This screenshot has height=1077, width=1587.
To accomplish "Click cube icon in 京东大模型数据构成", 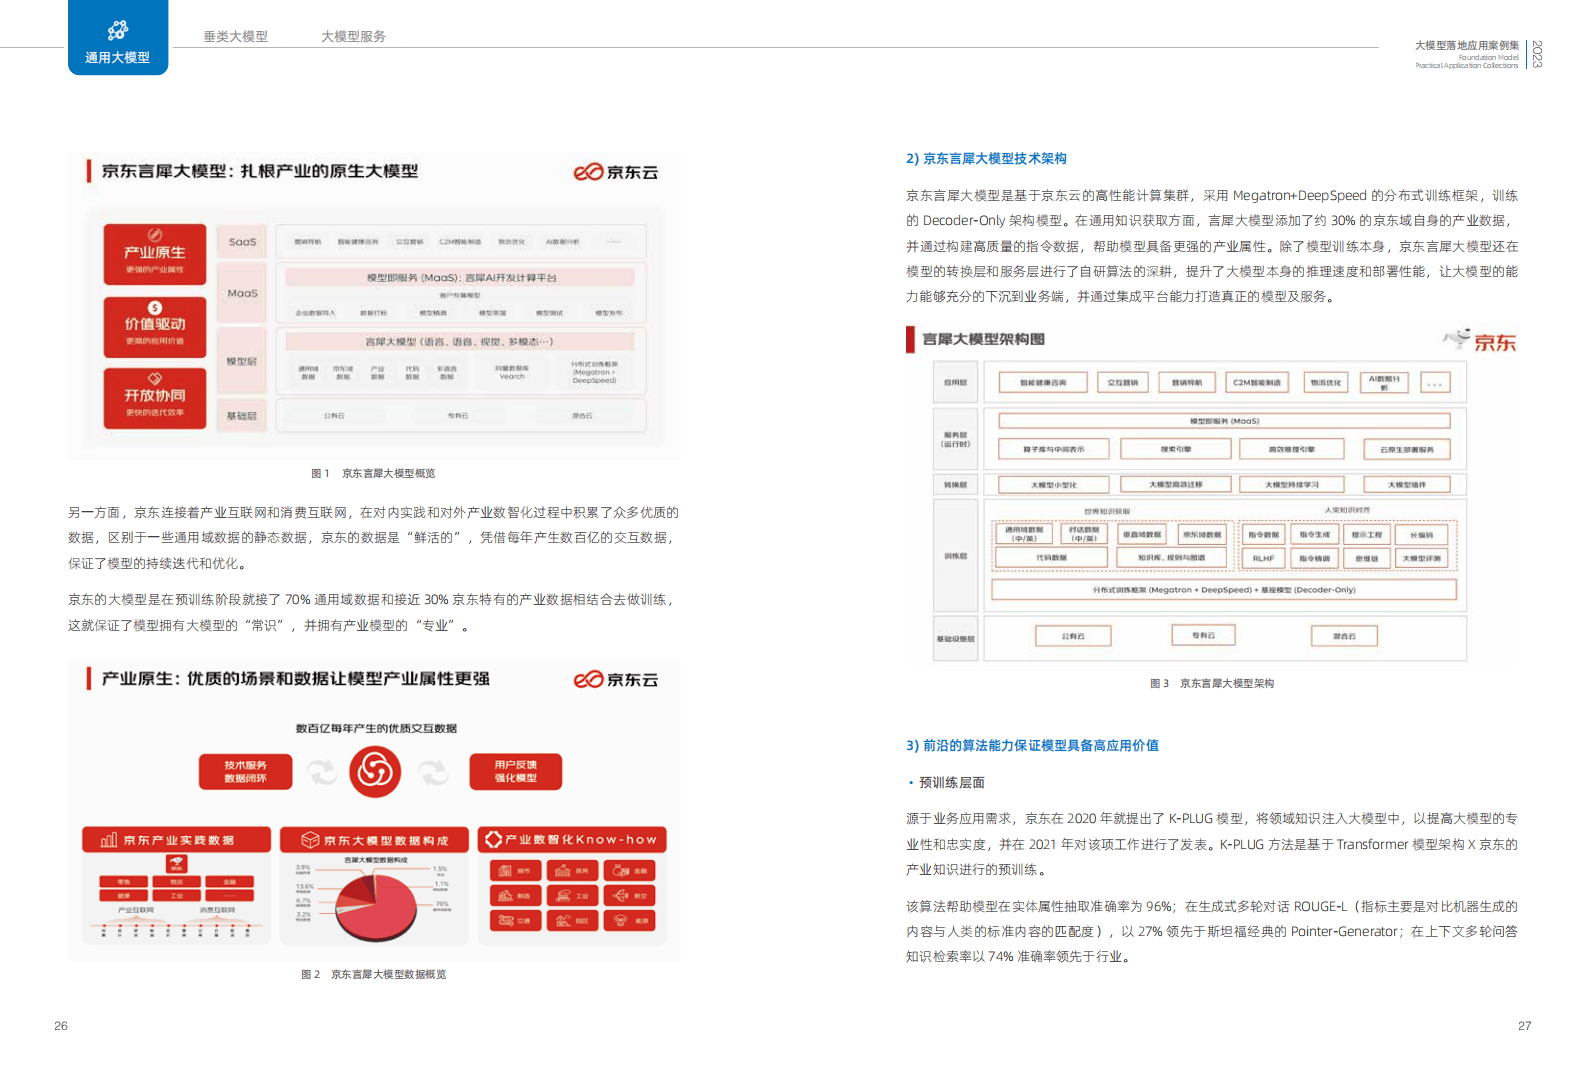I will point(310,840).
